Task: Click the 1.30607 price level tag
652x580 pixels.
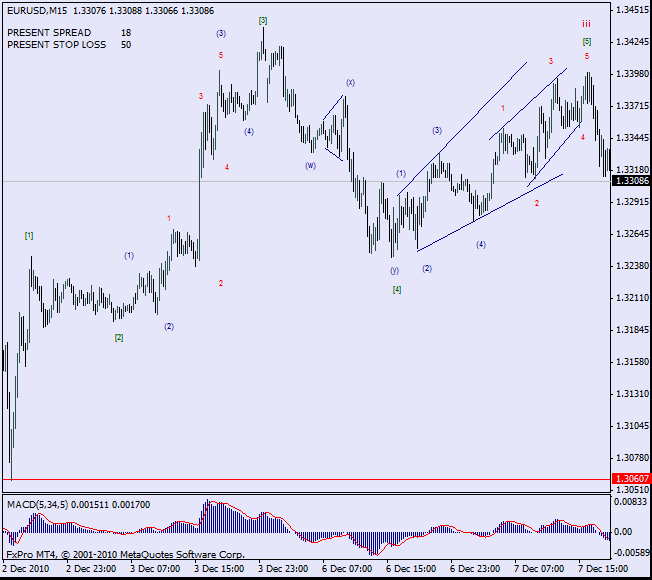Action: (630, 479)
